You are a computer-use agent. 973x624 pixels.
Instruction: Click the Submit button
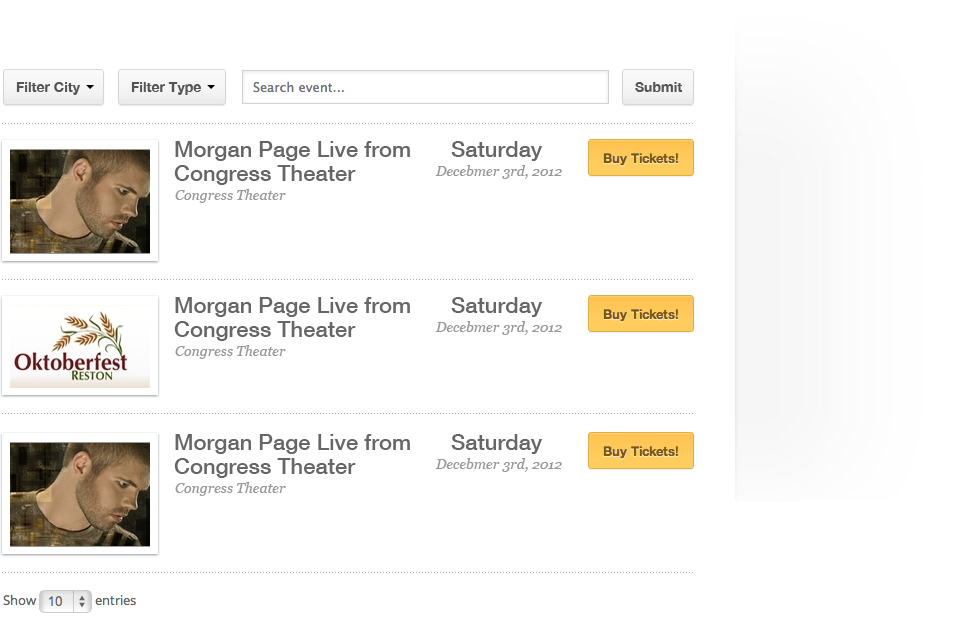658,87
